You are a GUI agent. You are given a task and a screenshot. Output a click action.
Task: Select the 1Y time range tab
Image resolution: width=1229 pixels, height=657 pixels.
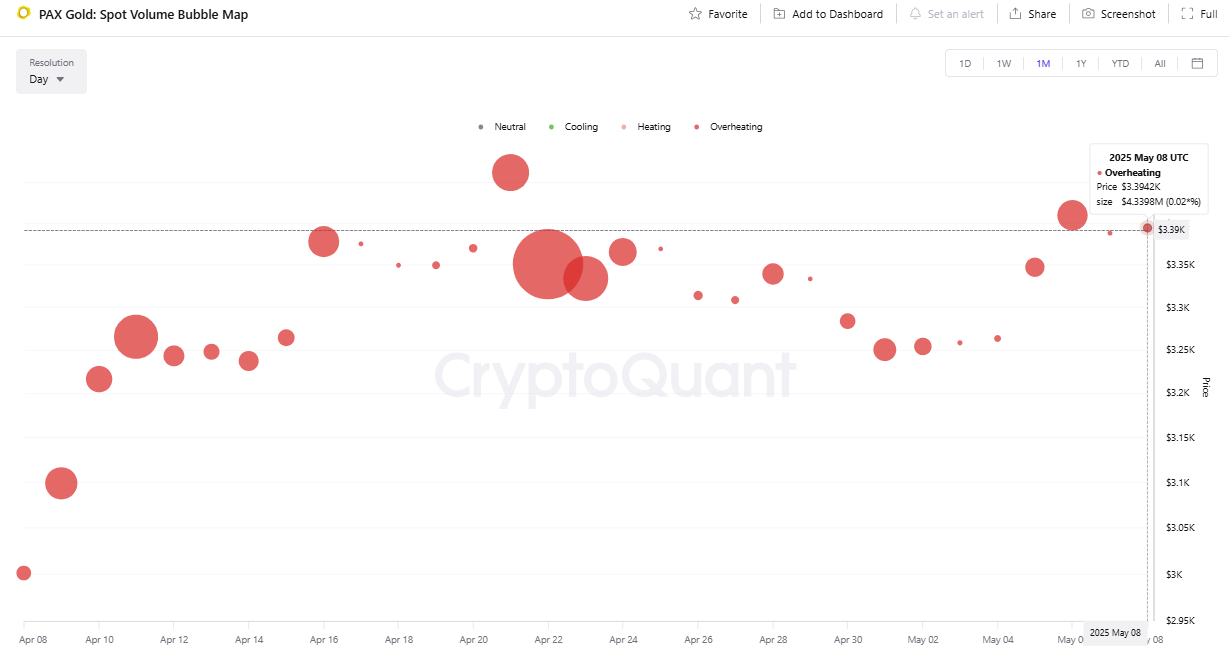tap(1081, 63)
